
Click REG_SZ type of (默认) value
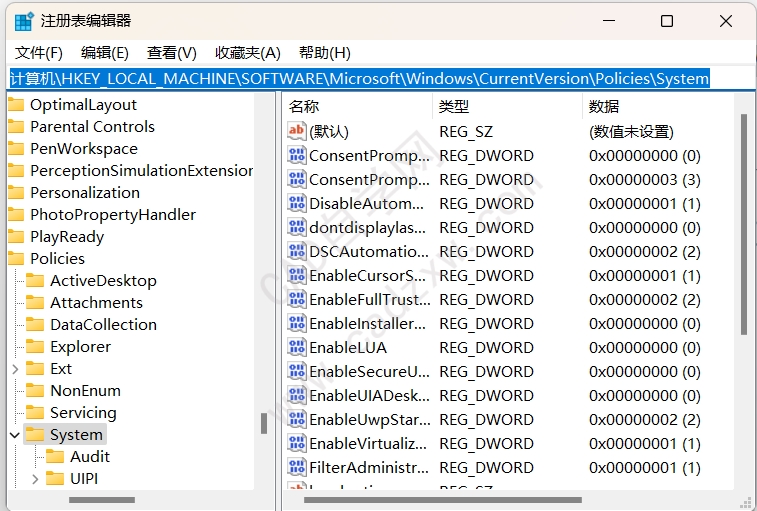[466, 131]
